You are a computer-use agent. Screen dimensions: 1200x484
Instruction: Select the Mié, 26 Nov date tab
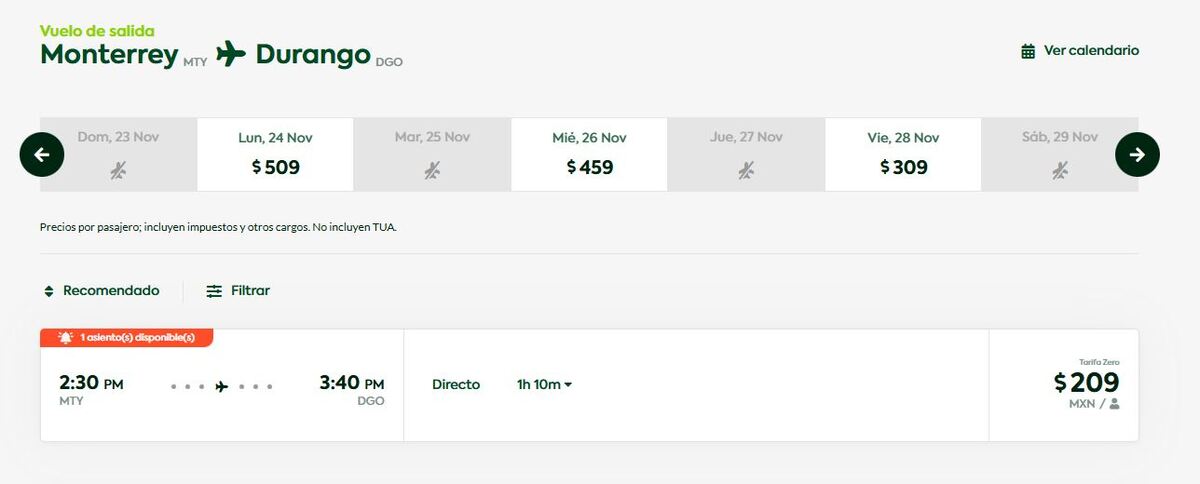589,154
